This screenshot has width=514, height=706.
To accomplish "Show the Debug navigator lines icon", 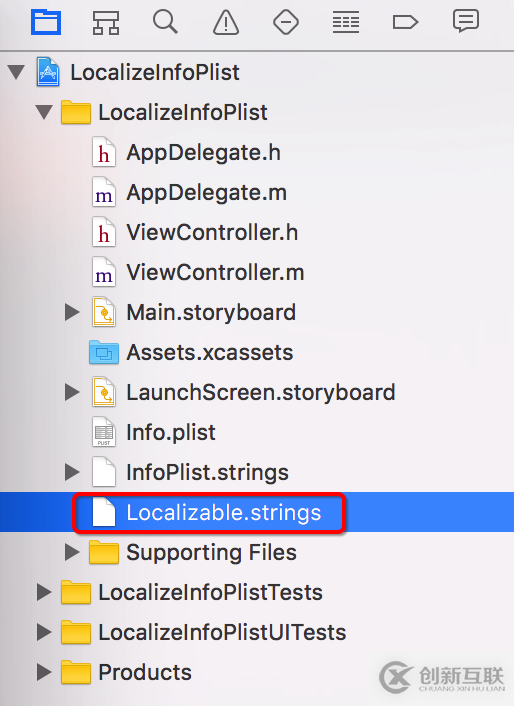I will coord(346,23).
